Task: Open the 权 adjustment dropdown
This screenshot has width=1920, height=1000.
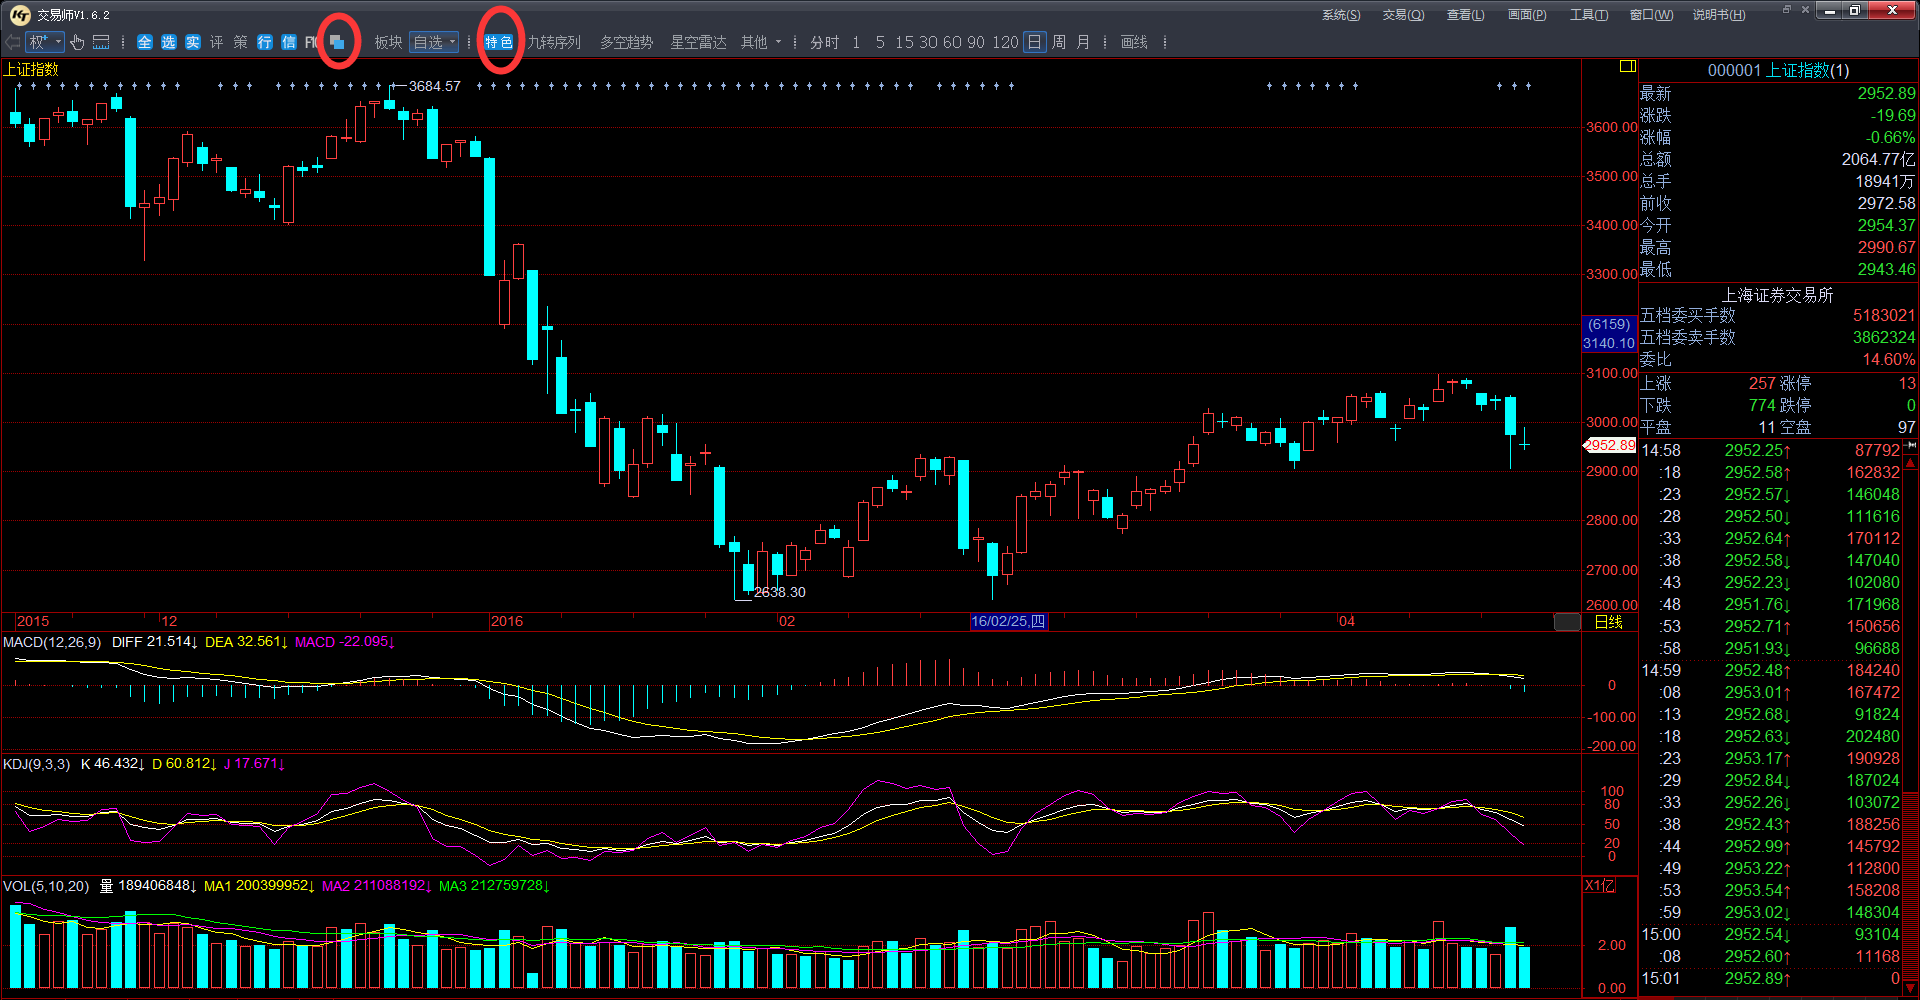Action: [45, 42]
